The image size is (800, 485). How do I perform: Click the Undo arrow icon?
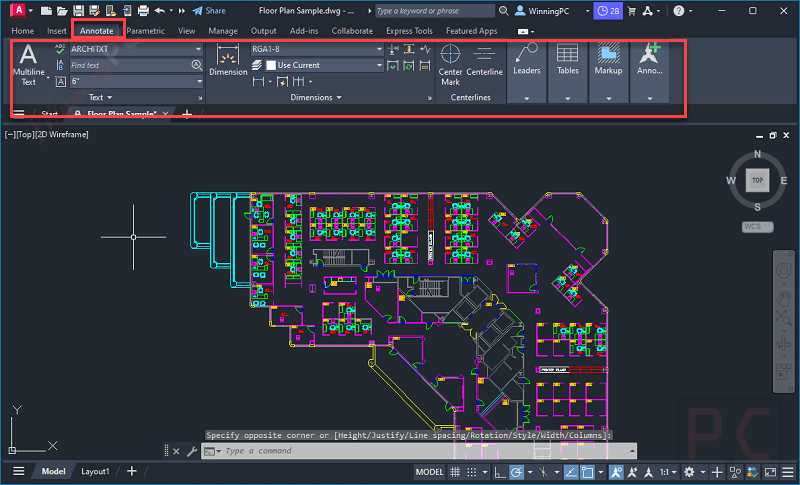pyautogui.click(x=159, y=11)
